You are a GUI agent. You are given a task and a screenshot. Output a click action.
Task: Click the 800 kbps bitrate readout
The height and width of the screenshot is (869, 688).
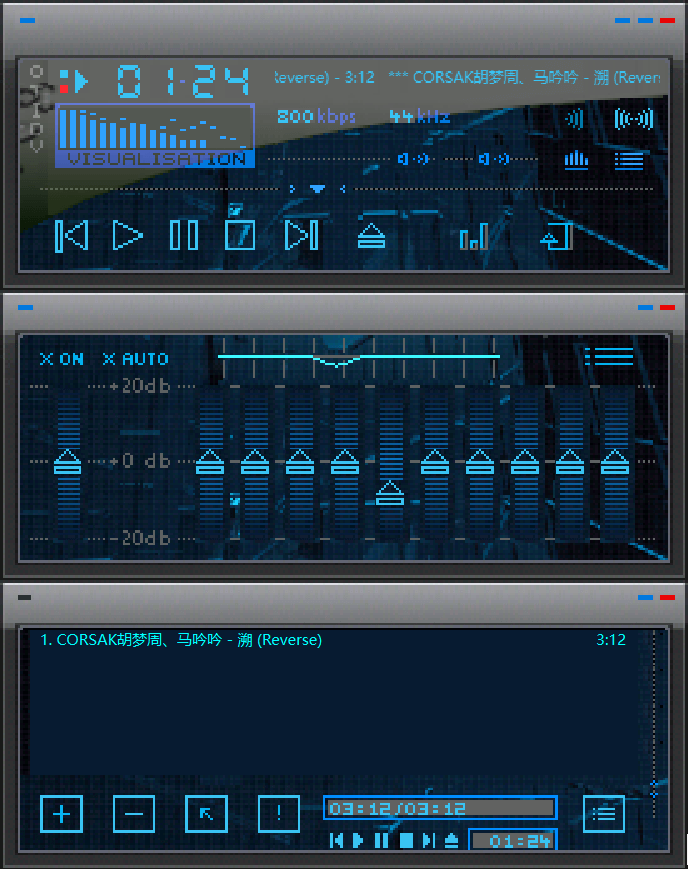[316, 116]
